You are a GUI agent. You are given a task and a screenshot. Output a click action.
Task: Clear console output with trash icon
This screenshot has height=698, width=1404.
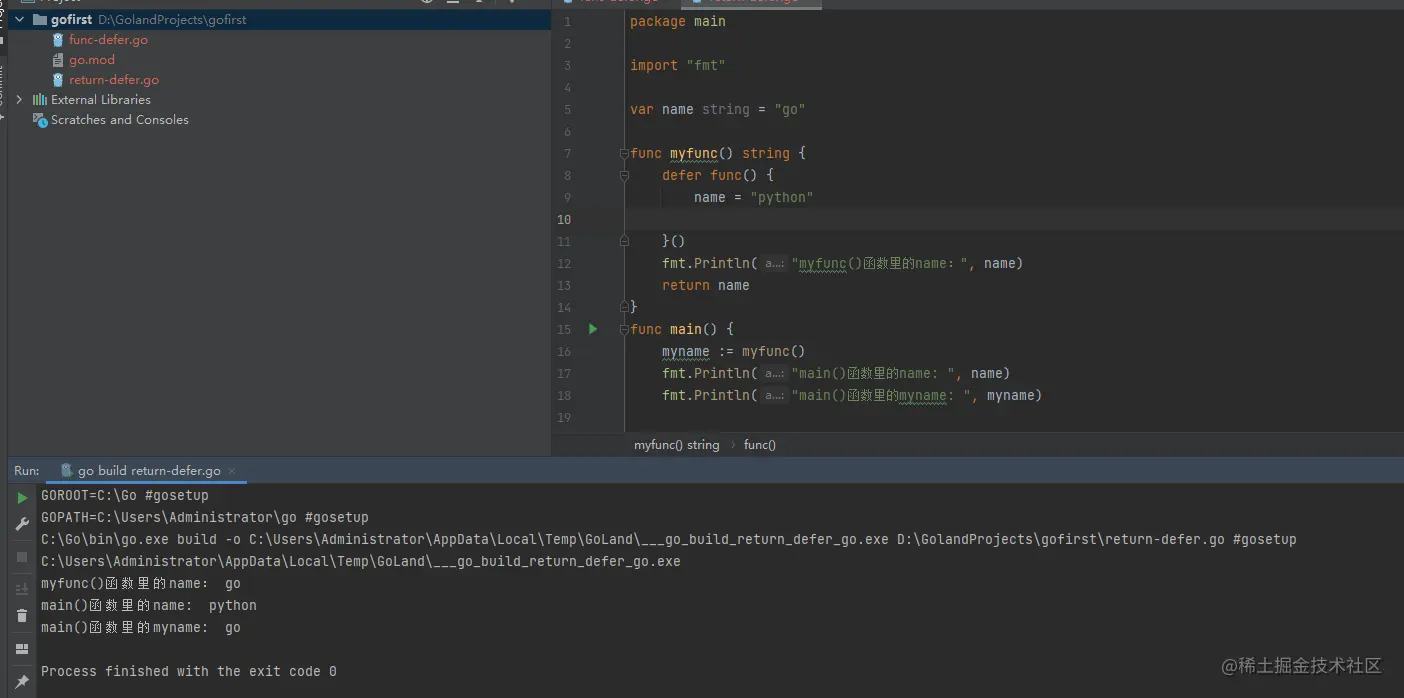22,616
